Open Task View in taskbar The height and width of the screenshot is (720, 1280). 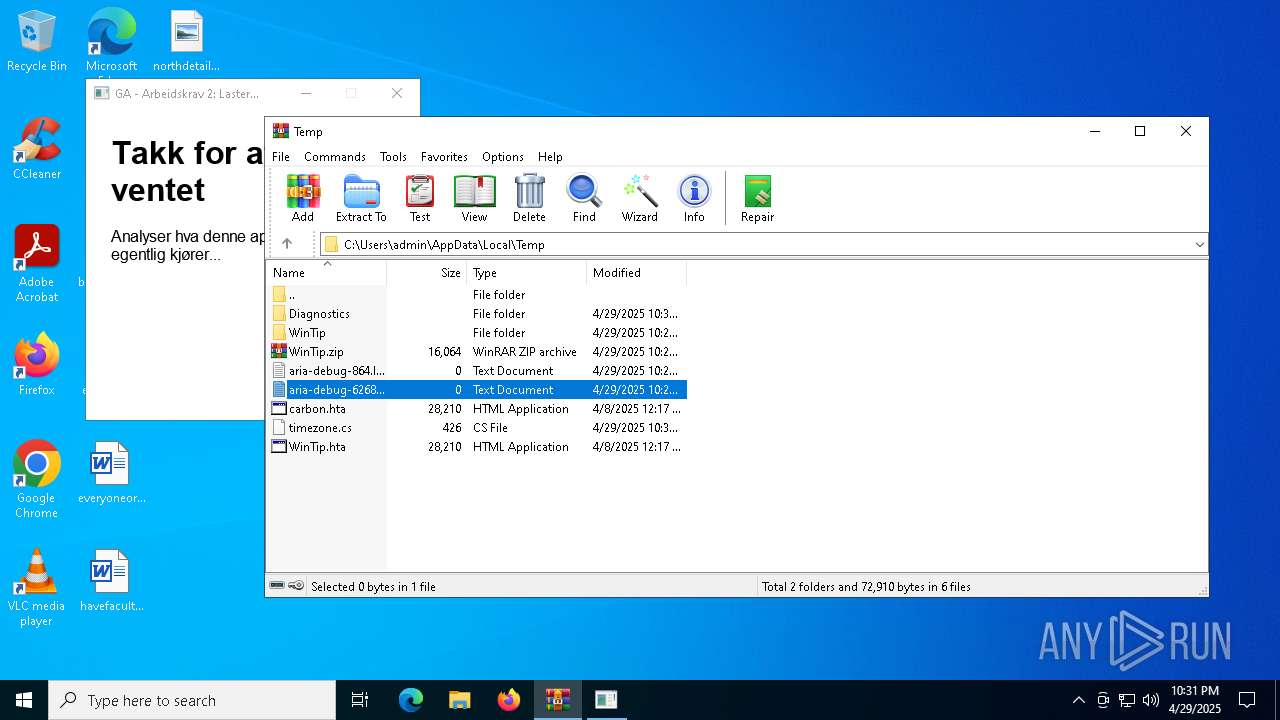click(x=360, y=700)
